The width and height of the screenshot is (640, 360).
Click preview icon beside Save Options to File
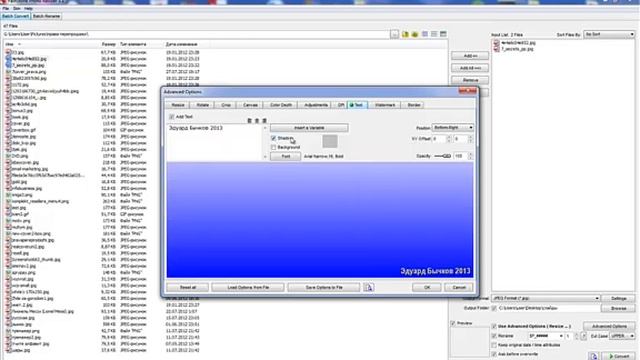point(369,287)
